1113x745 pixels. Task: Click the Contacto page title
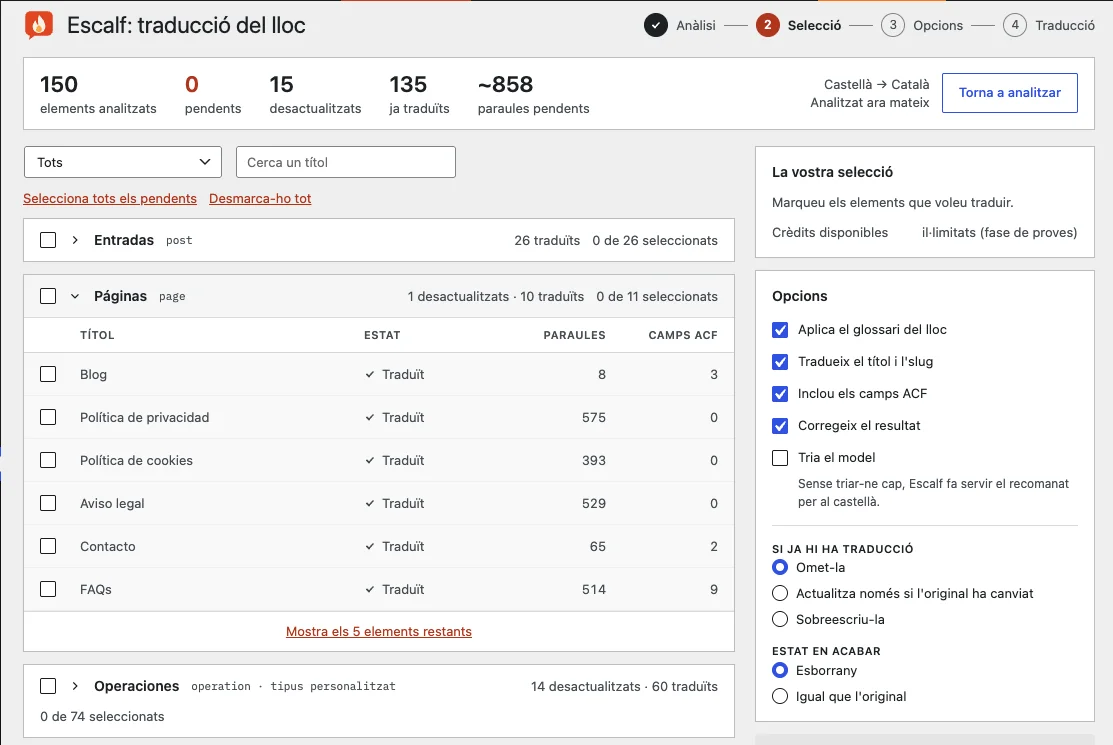coord(107,546)
